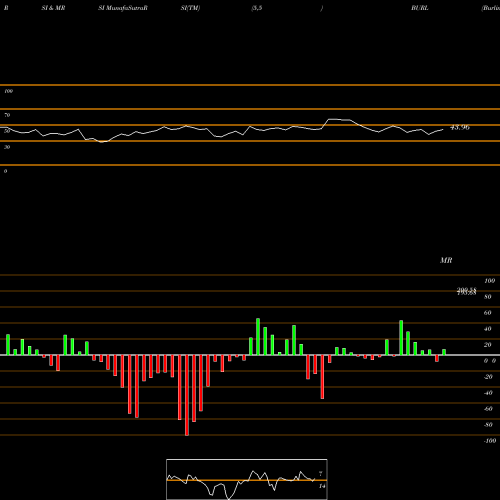Click the MR axis label 40
The width and height of the screenshot is (500, 500).
pos(488,329)
